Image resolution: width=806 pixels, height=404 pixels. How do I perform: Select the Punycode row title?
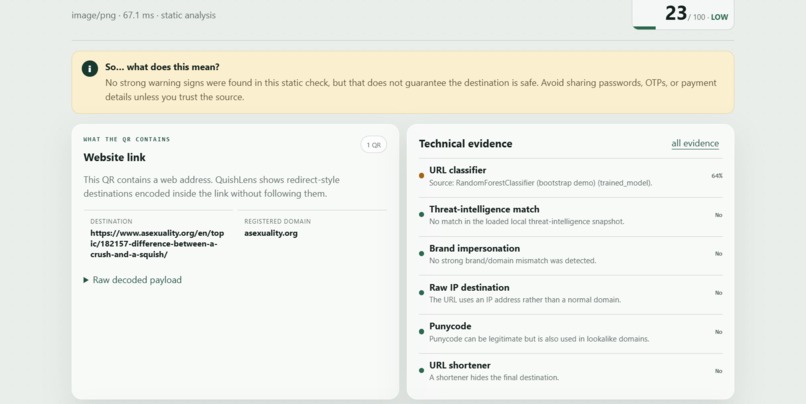point(450,326)
